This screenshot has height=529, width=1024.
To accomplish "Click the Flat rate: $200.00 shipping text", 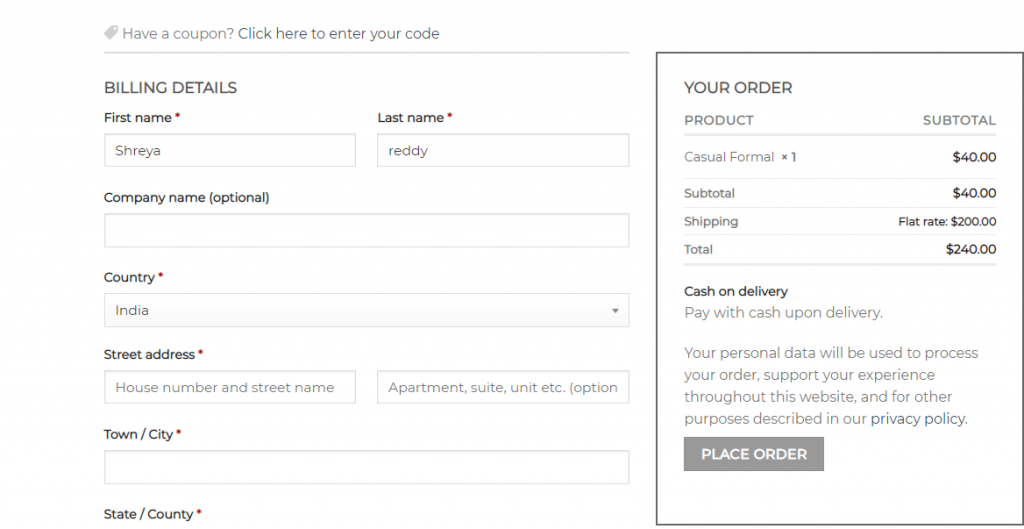I will (947, 222).
